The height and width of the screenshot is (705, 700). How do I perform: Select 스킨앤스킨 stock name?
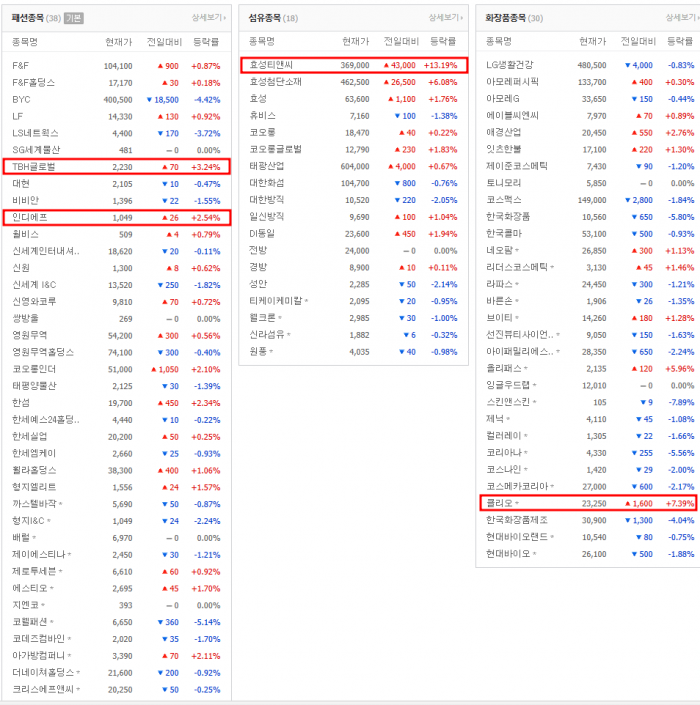[x=508, y=402]
